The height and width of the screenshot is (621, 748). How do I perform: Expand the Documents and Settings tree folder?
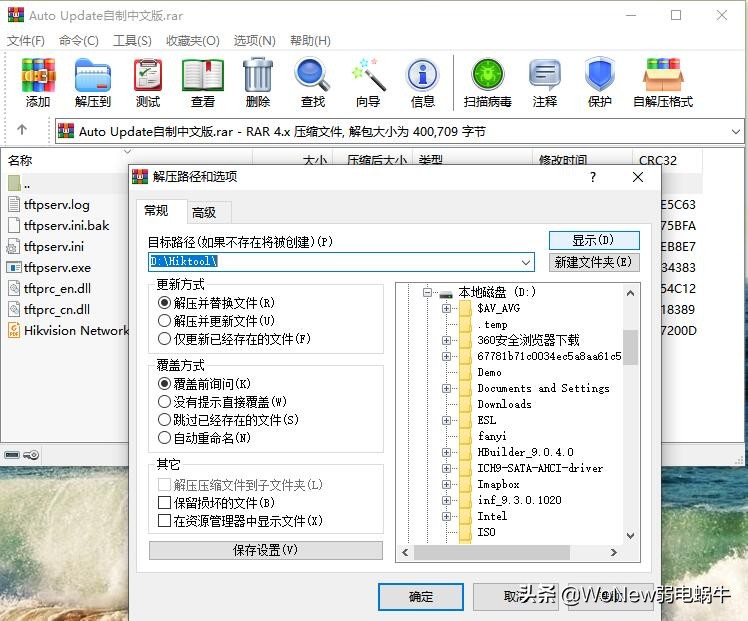click(x=447, y=388)
